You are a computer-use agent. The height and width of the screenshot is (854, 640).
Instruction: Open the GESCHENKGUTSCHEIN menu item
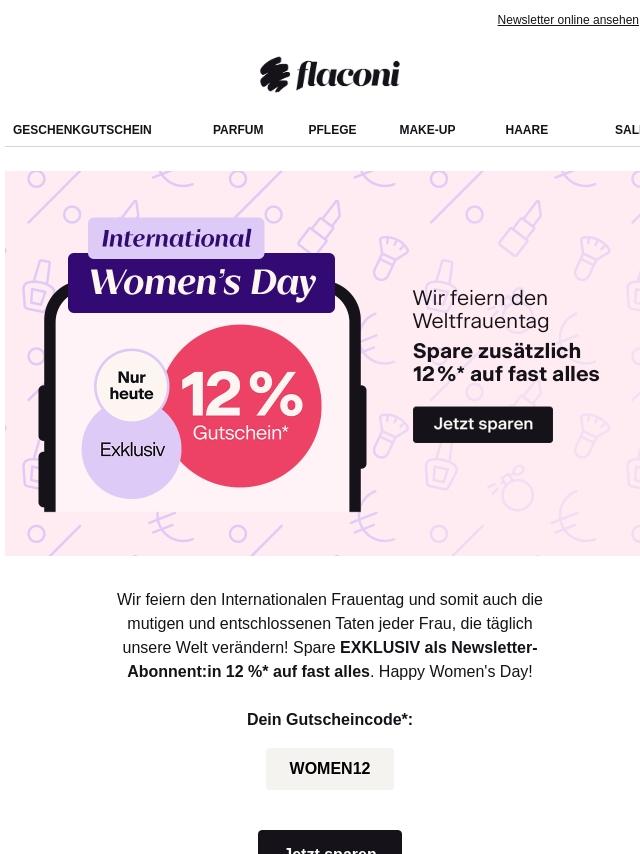82,130
